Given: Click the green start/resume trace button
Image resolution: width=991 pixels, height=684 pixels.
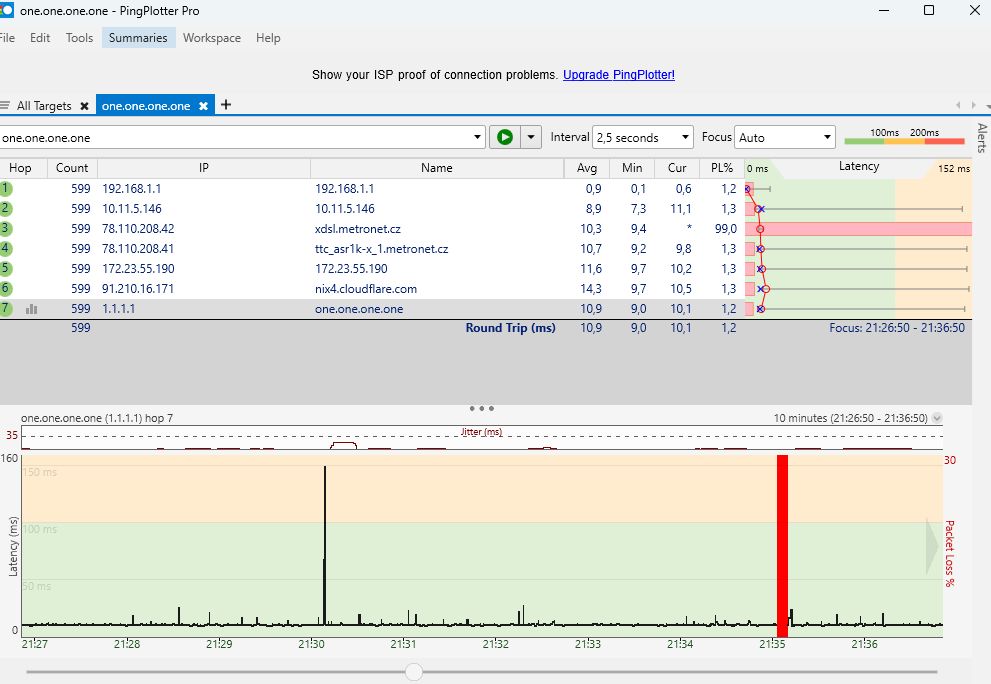Looking at the screenshot, I should tap(505, 137).
